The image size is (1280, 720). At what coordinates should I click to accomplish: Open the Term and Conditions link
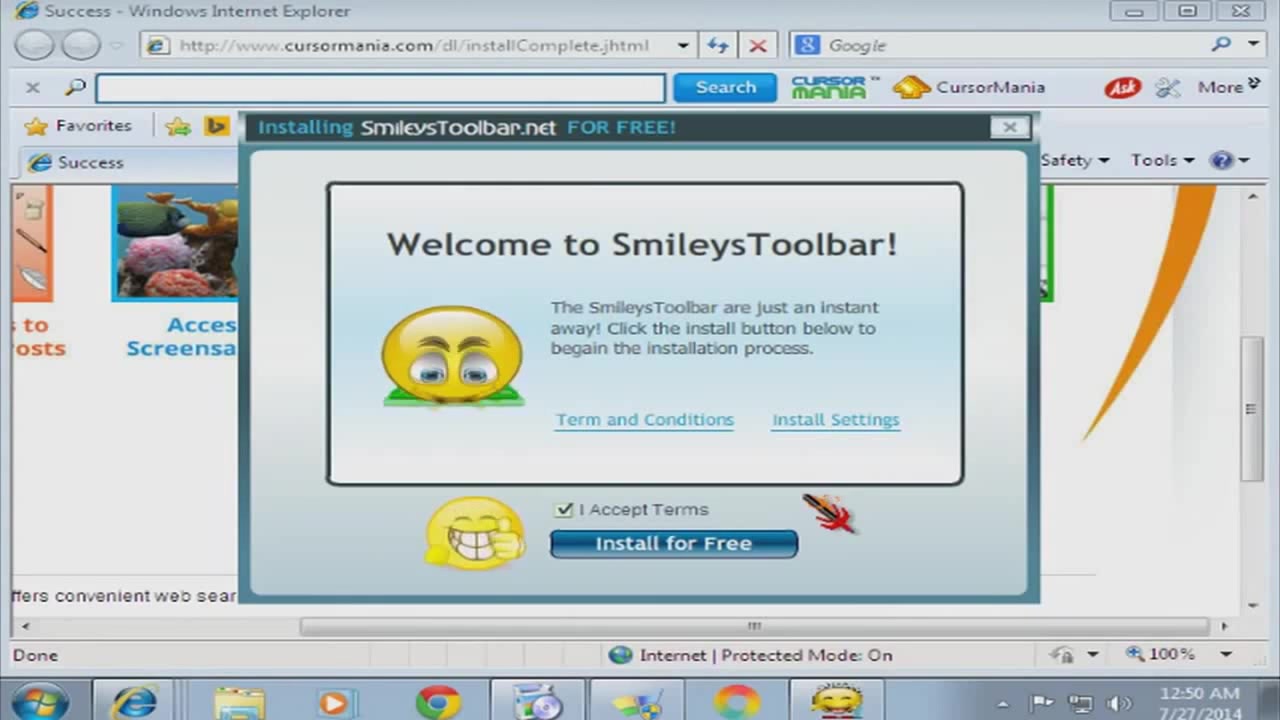click(644, 419)
